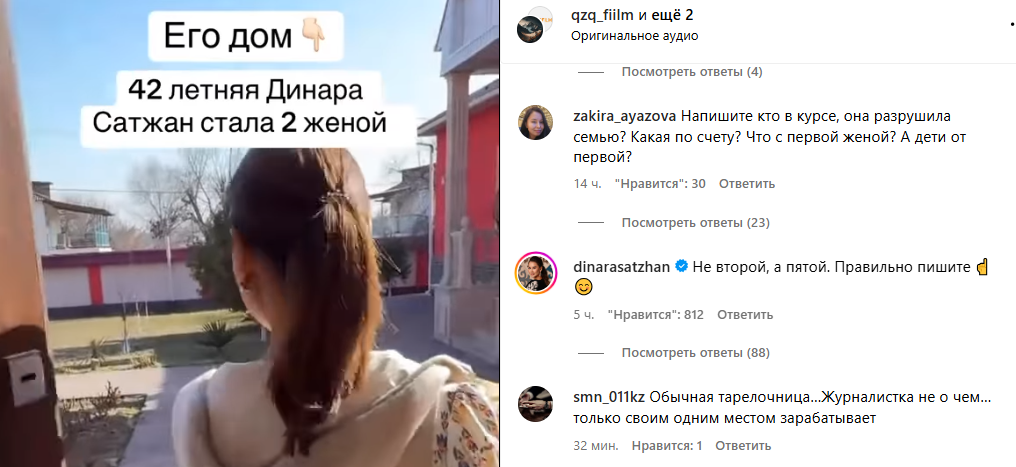Click smn_011kz's profile avatar
The image size is (1016, 467).
tap(535, 404)
